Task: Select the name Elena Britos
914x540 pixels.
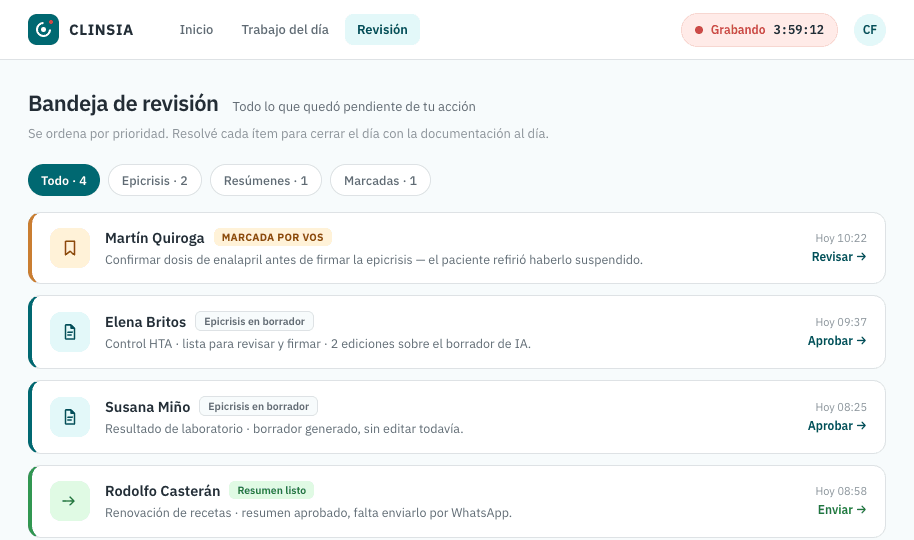Action: click(146, 322)
